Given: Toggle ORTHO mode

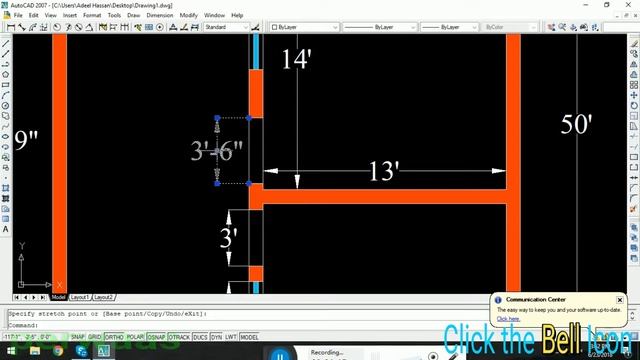Looking at the screenshot, I should (x=114, y=337).
